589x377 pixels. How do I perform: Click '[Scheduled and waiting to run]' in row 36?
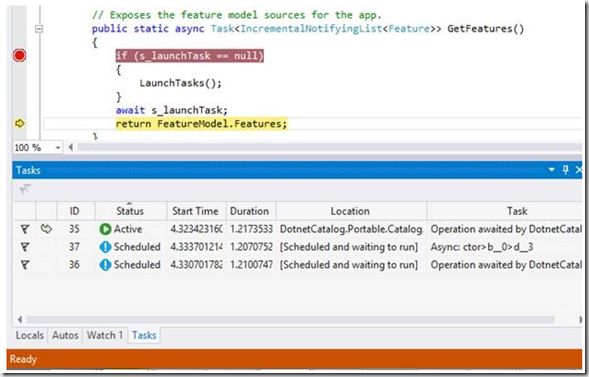pos(349,265)
